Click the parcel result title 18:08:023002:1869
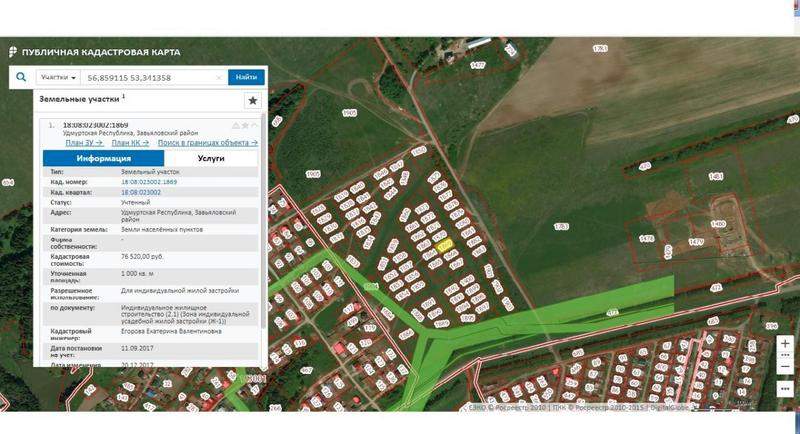800x434 pixels. (x=95, y=125)
